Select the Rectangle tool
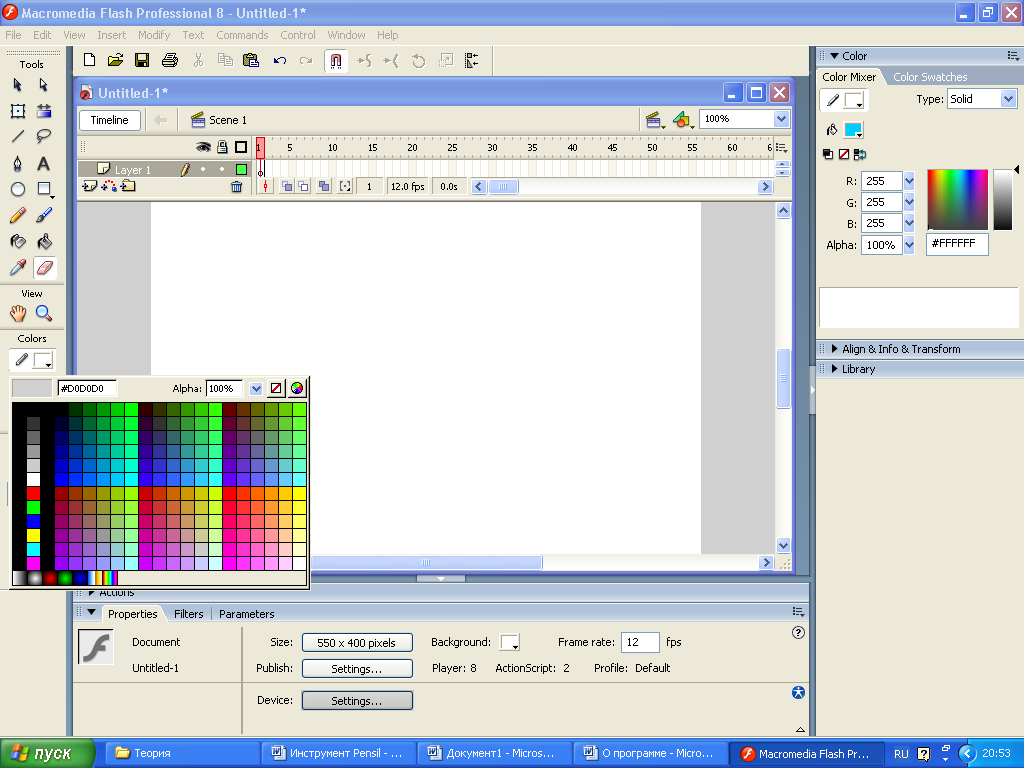 44,189
